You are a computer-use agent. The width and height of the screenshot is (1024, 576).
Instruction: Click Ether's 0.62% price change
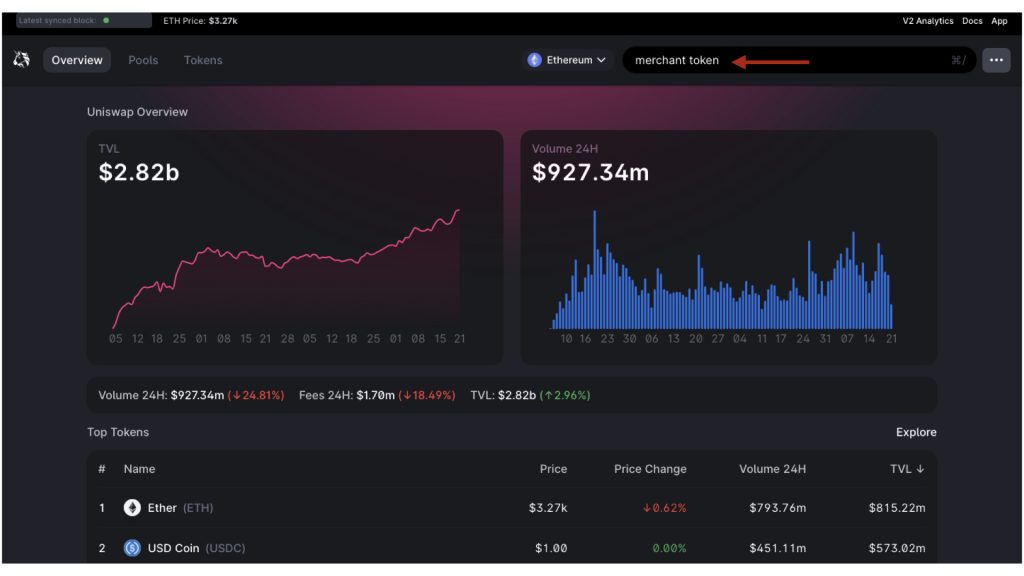(664, 508)
